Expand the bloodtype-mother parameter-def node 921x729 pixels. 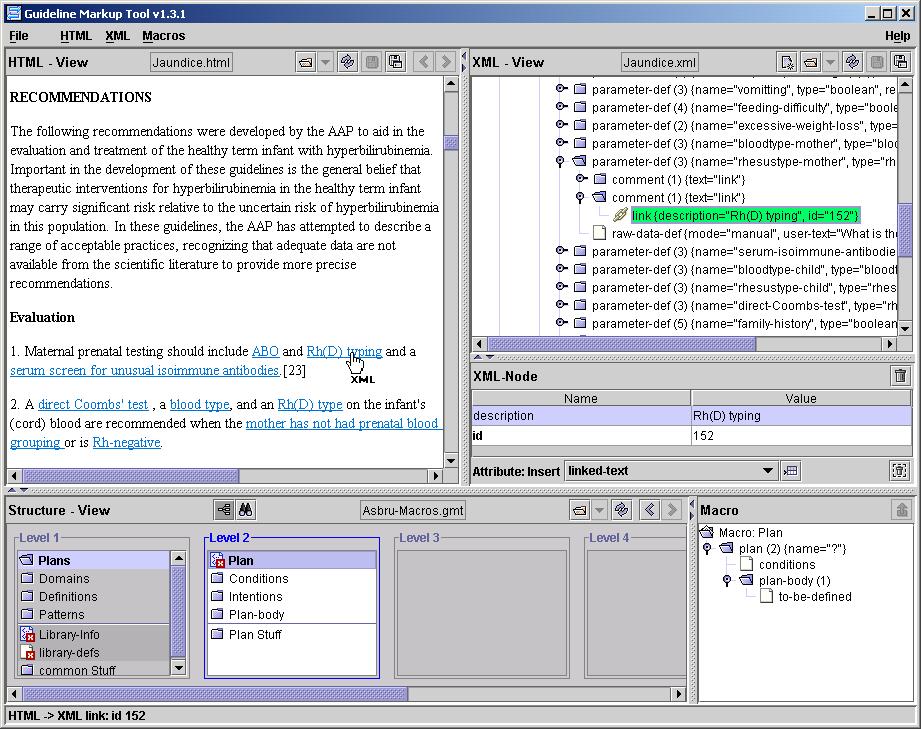[x=562, y=143]
